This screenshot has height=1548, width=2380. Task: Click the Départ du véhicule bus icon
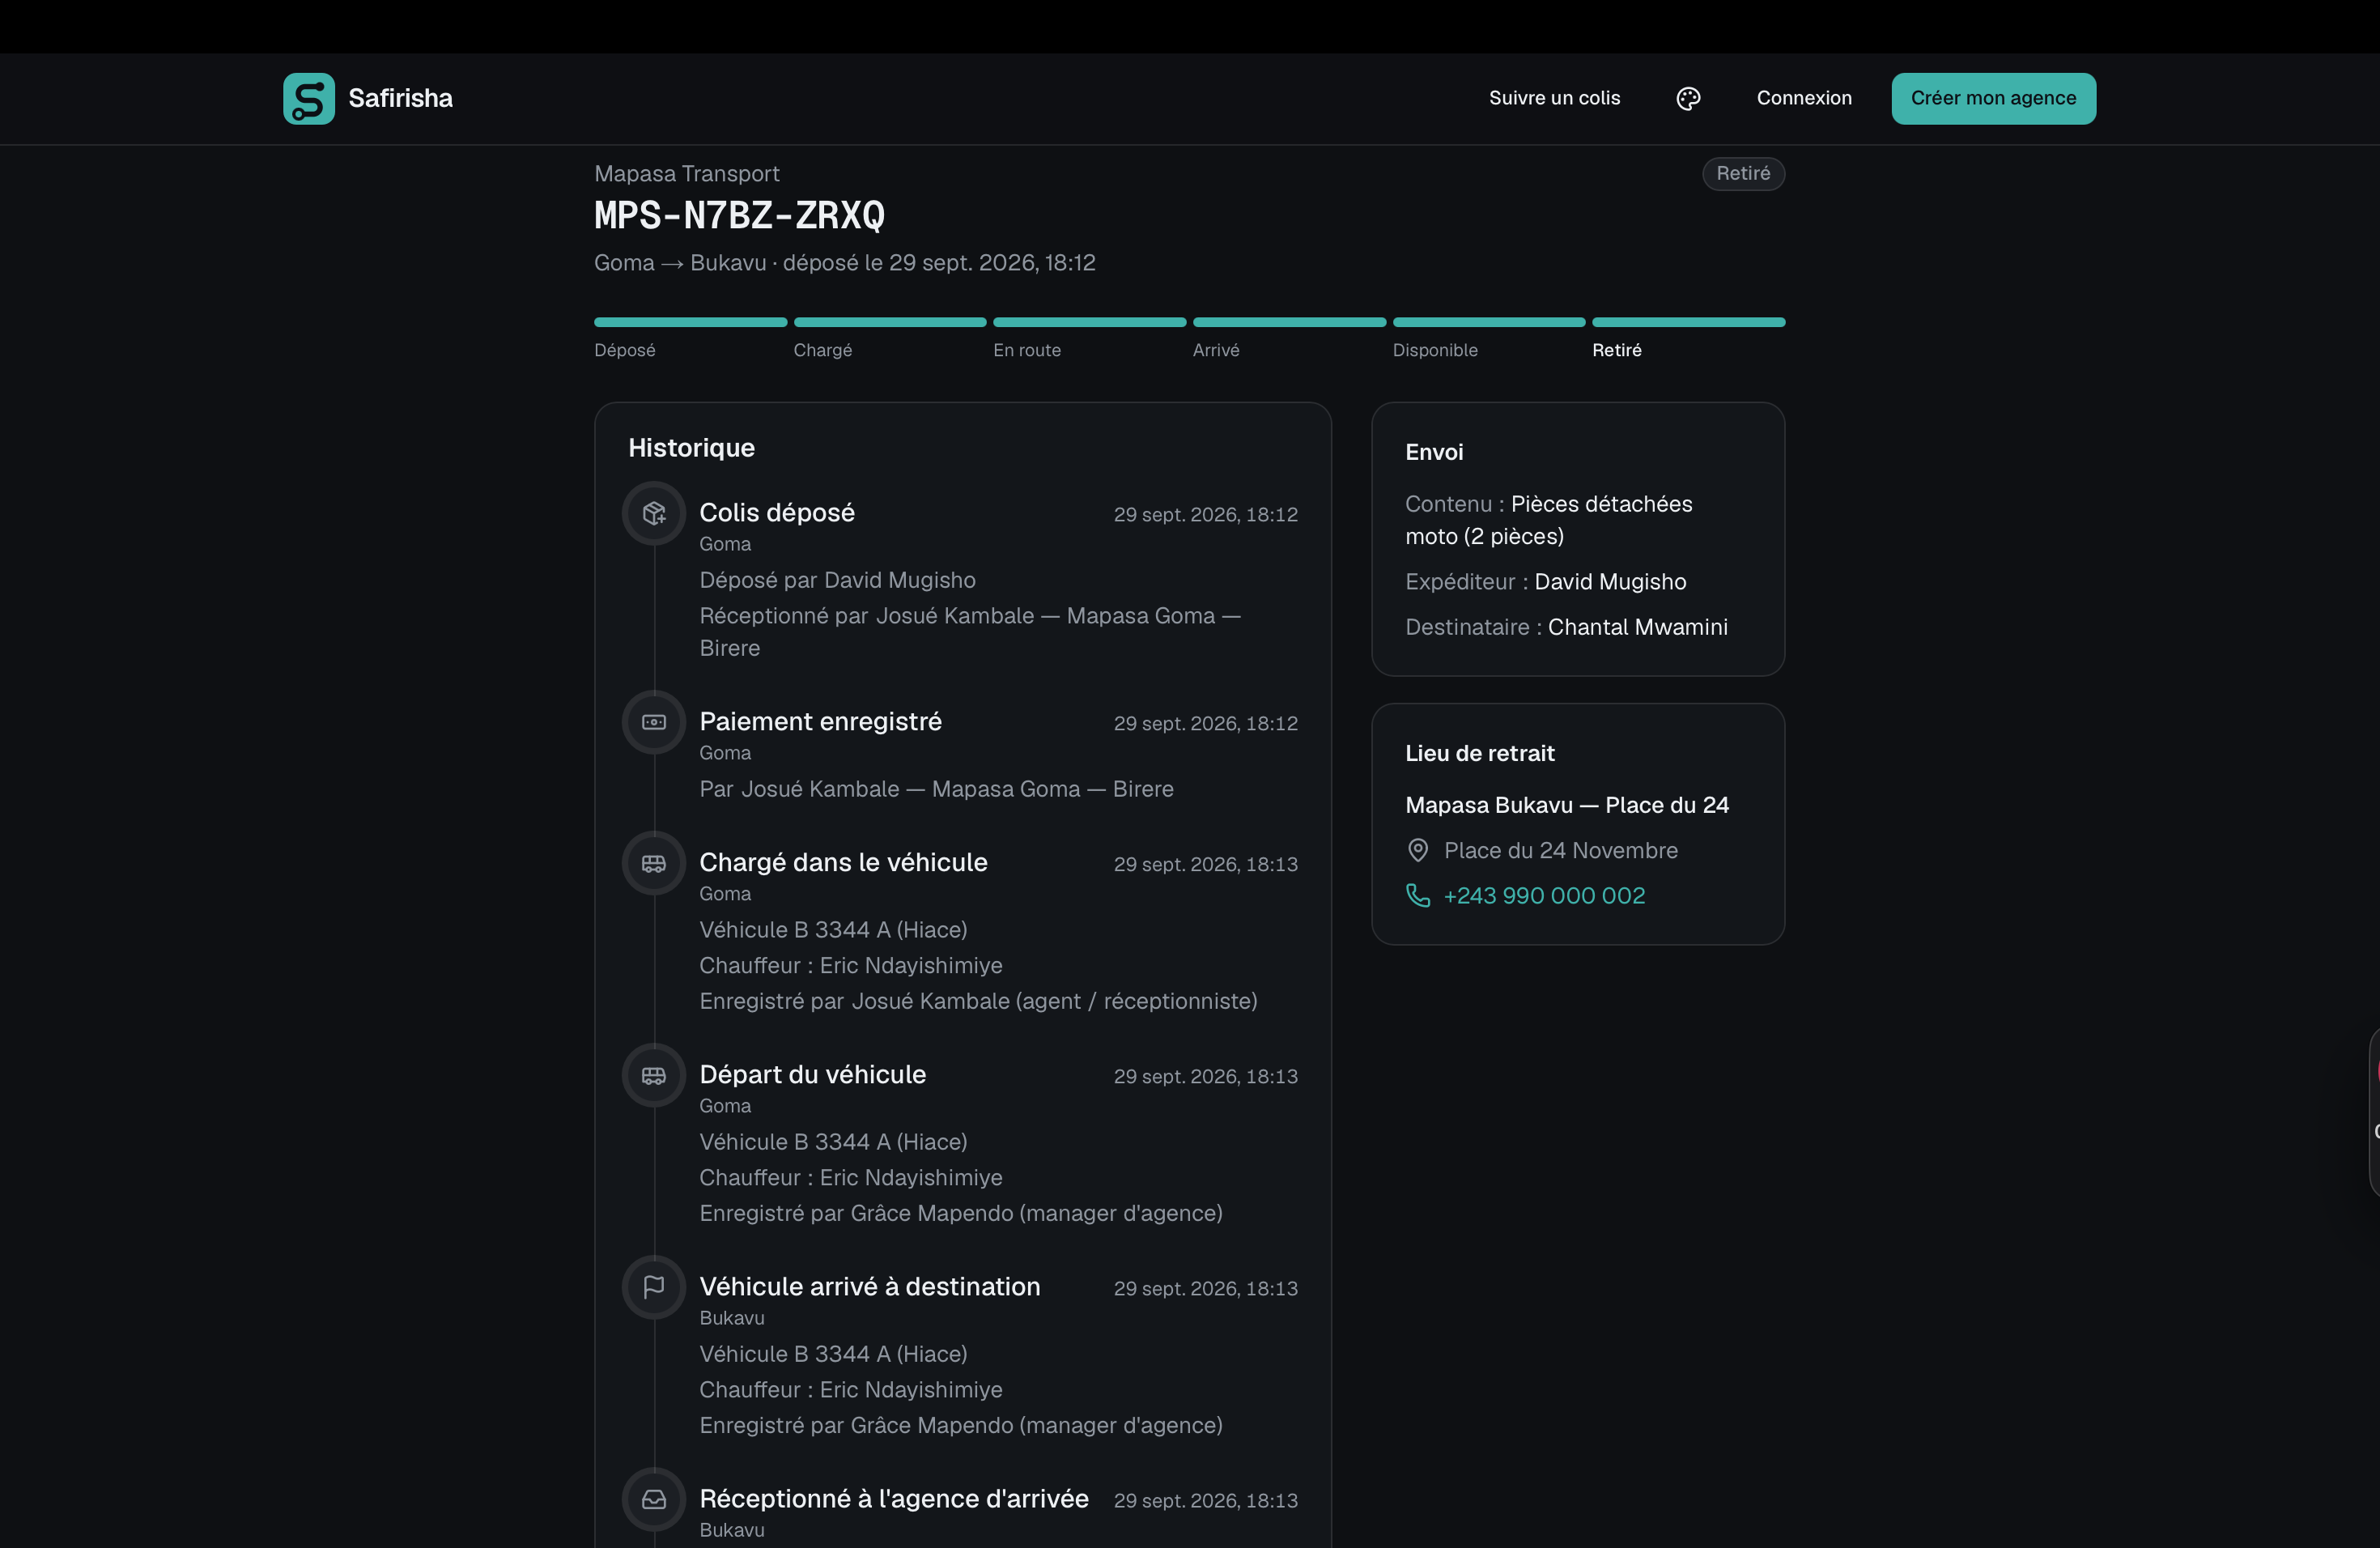[654, 1075]
